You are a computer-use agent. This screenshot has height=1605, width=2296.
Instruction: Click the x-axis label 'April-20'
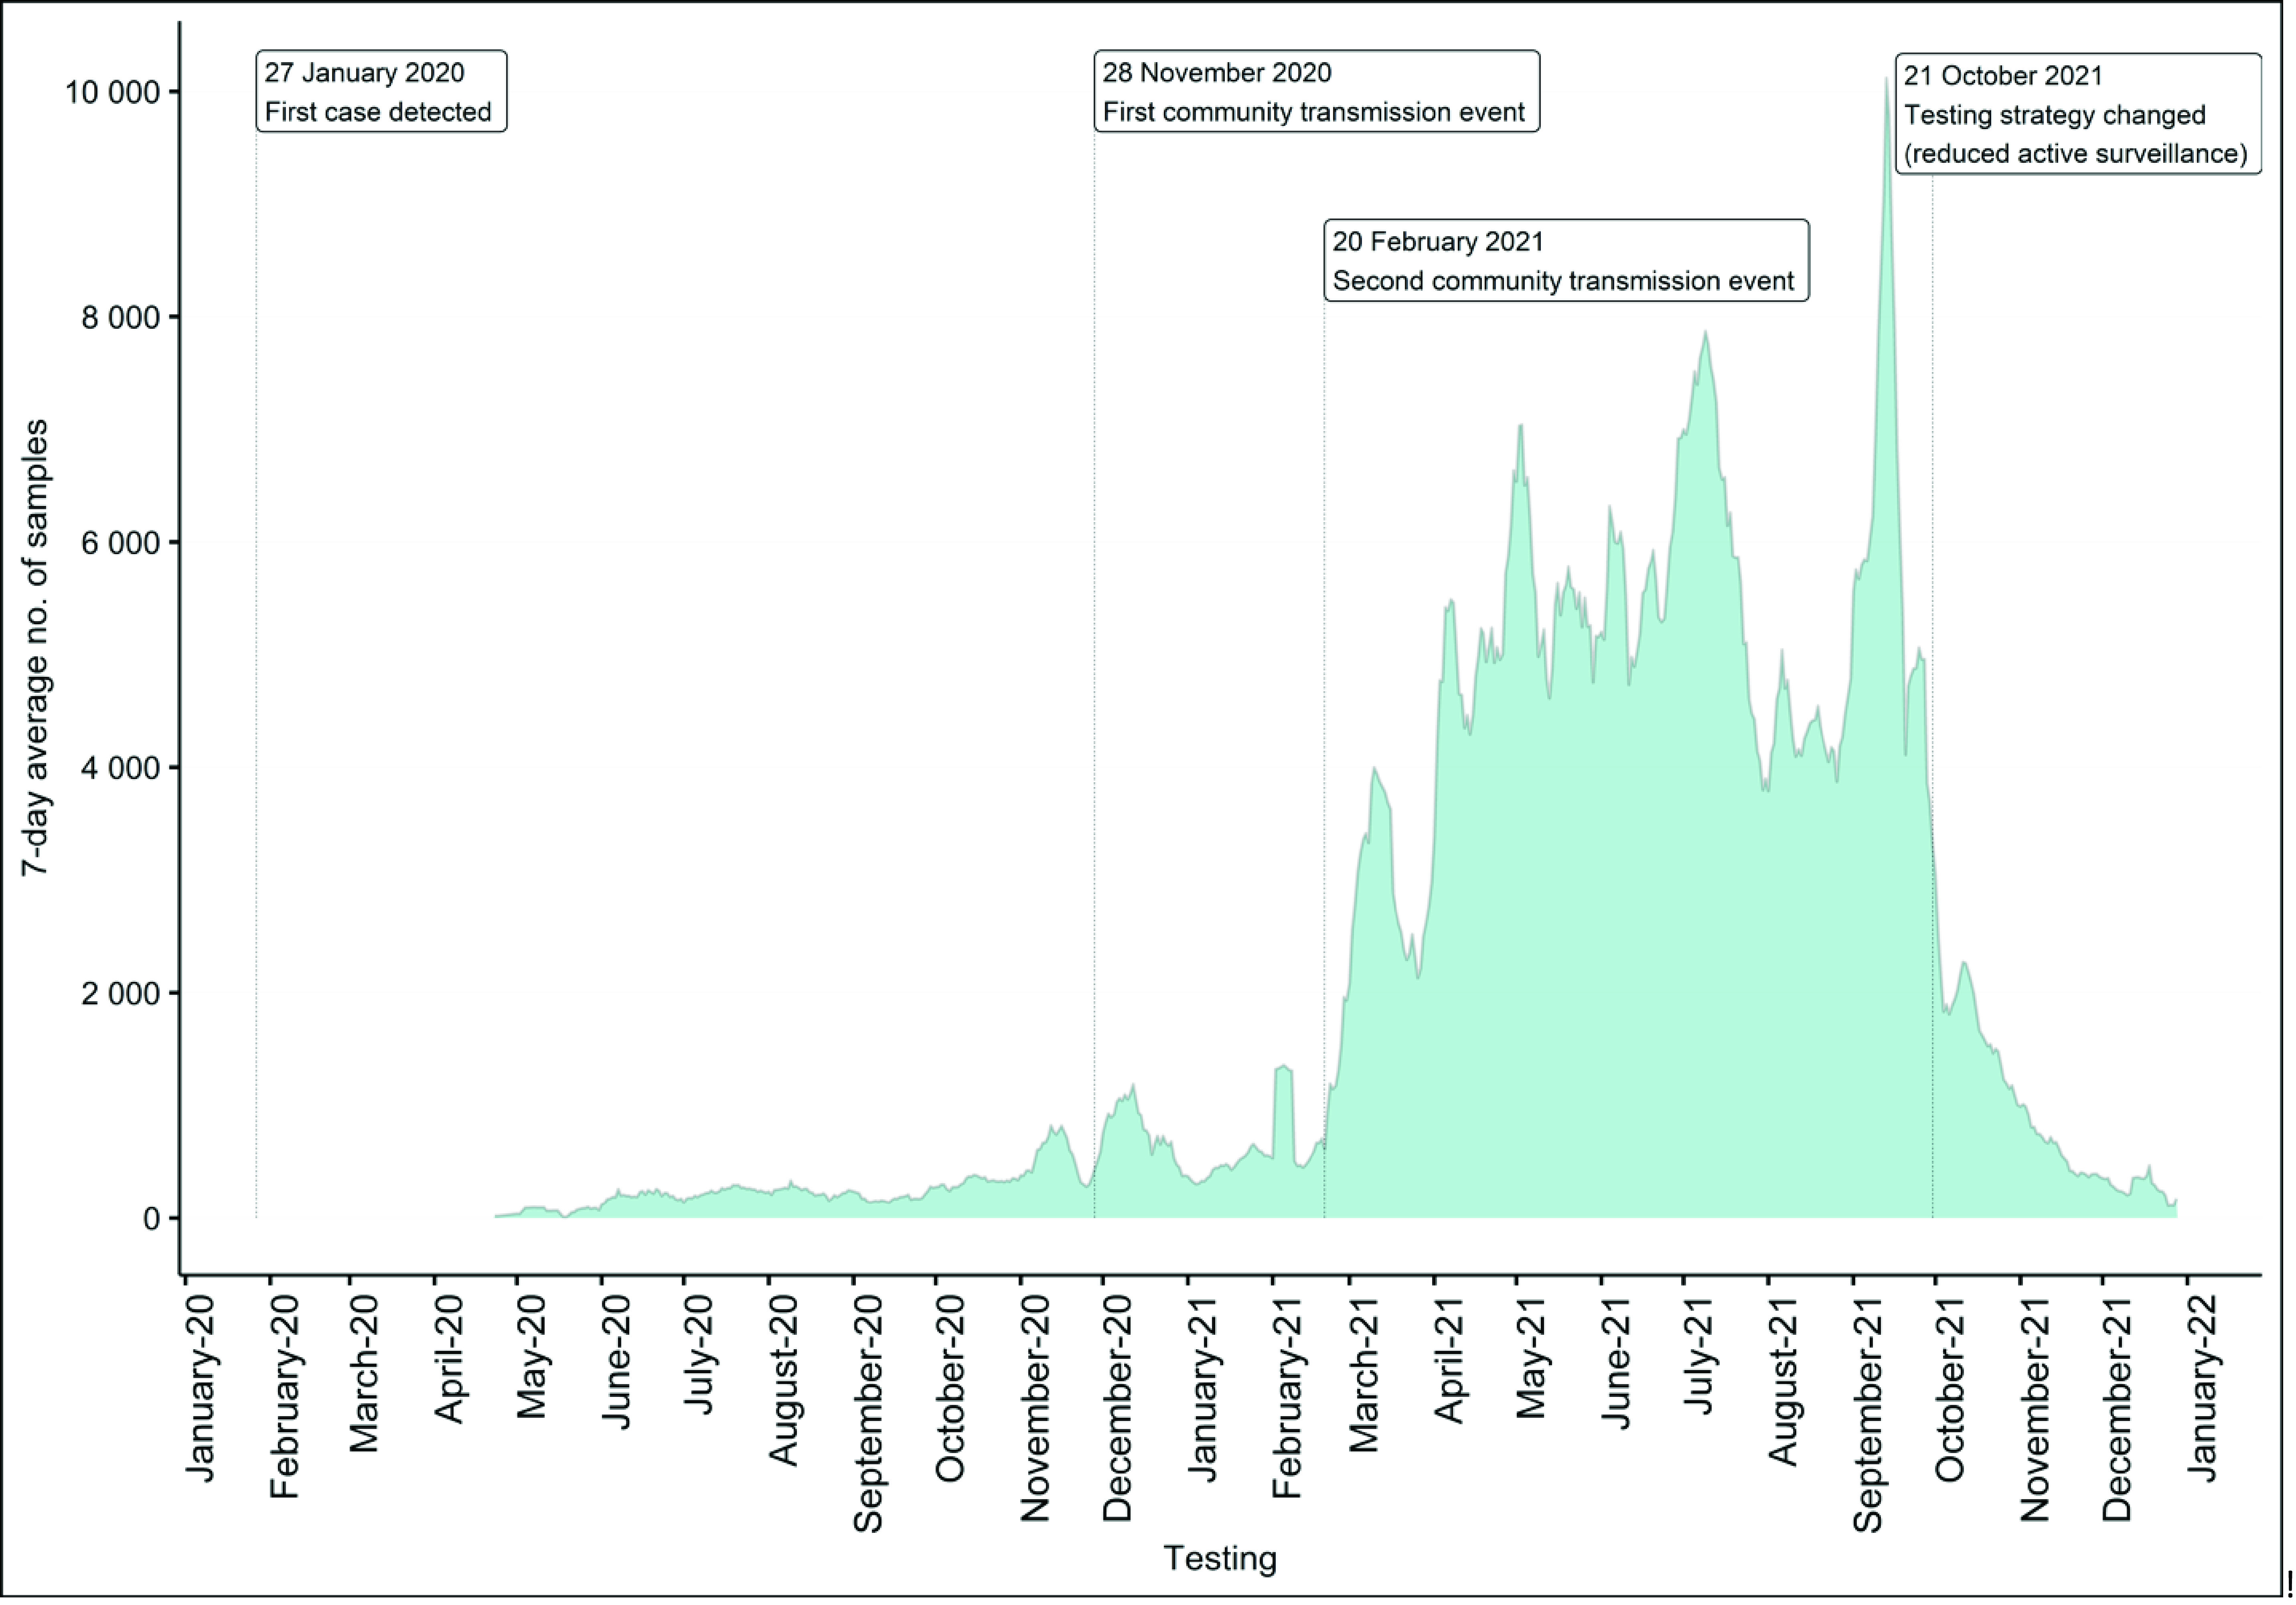point(450,1358)
